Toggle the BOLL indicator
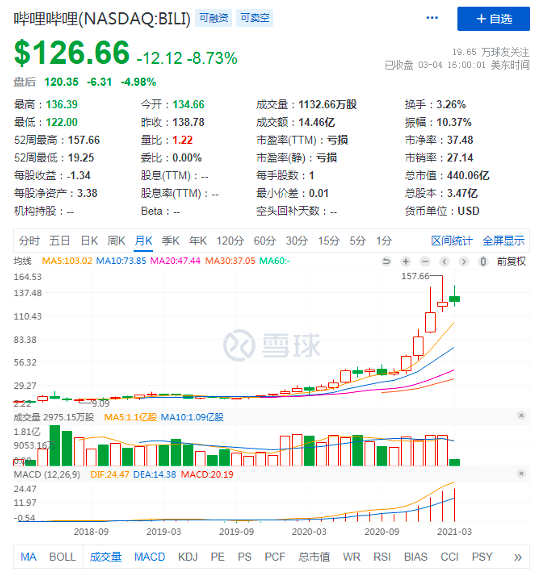 pyautogui.click(x=62, y=557)
